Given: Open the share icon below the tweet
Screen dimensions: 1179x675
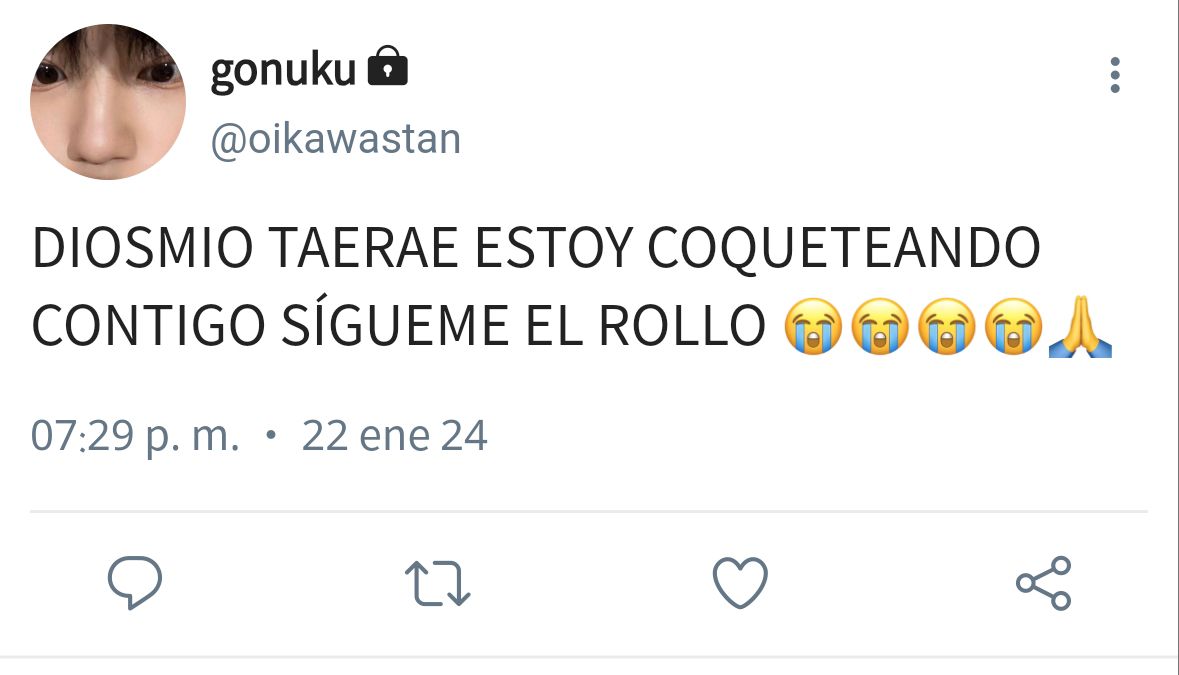Looking at the screenshot, I should coord(1044,583).
